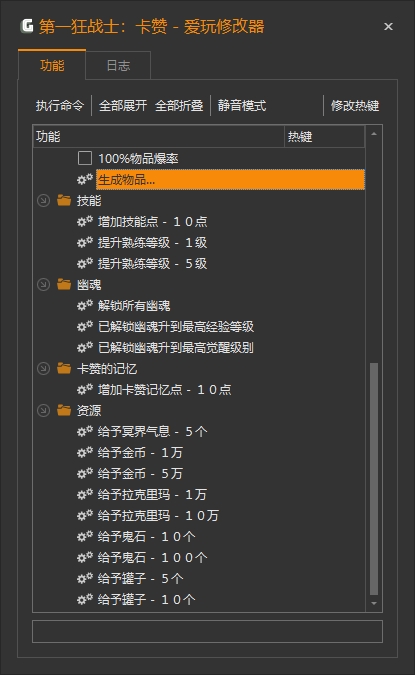Toggle 静音模式 in the toolbar
Image resolution: width=415 pixels, height=675 pixels.
click(x=242, y=105)
